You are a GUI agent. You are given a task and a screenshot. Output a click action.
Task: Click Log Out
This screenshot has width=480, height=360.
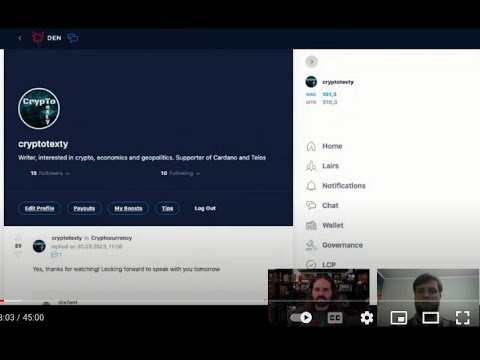pos(205,208)
